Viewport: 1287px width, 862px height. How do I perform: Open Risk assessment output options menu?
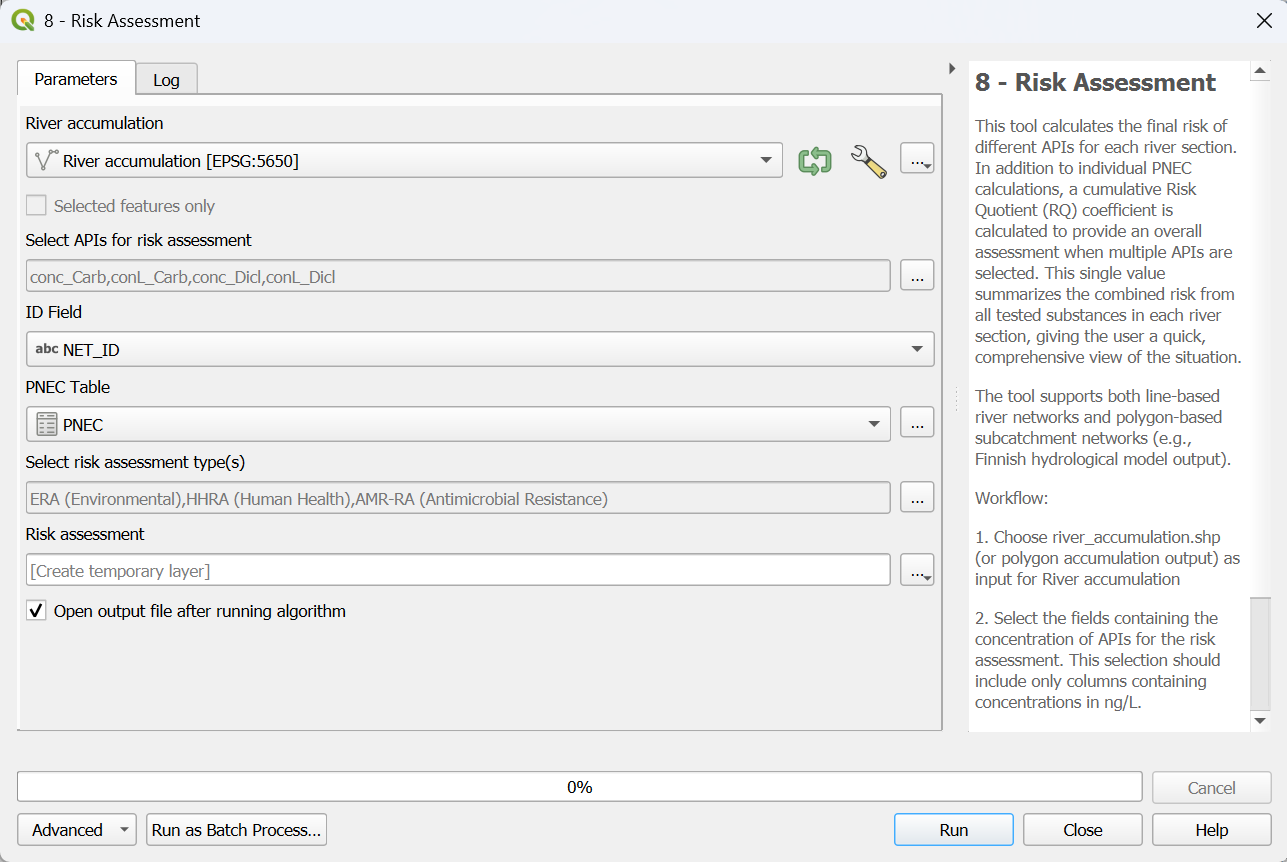pos(917,570)
